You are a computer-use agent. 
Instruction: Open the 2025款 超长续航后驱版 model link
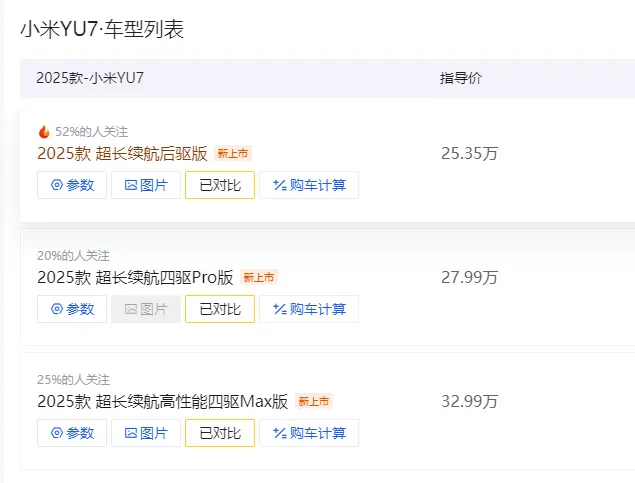point(122,153)
